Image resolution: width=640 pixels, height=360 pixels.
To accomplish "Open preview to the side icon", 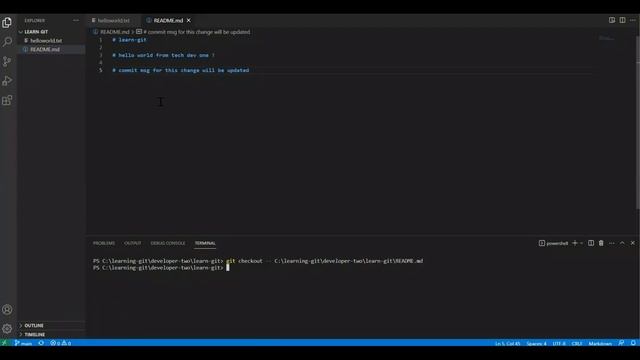I will (x=612, y=20).
